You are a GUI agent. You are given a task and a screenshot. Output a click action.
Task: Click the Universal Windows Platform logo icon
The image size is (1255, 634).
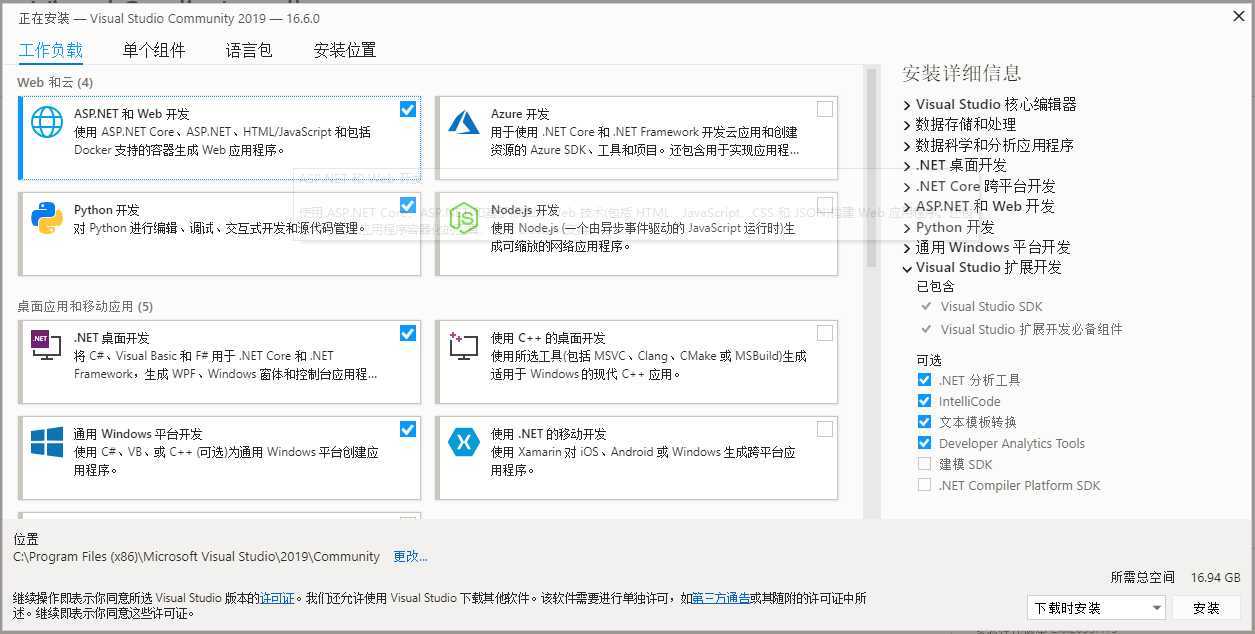47,442
